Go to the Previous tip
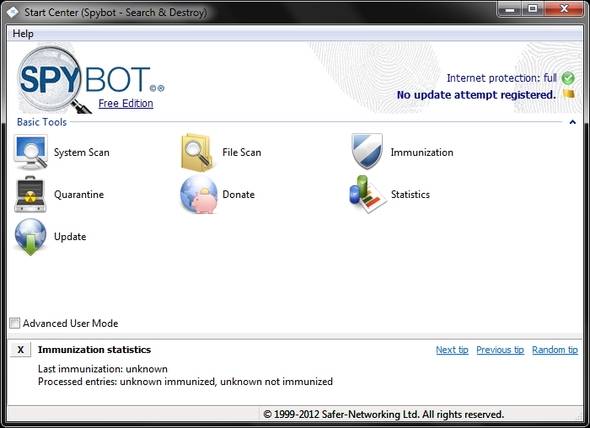This screenshot has width=590, height=428. [x=500, y=350]
